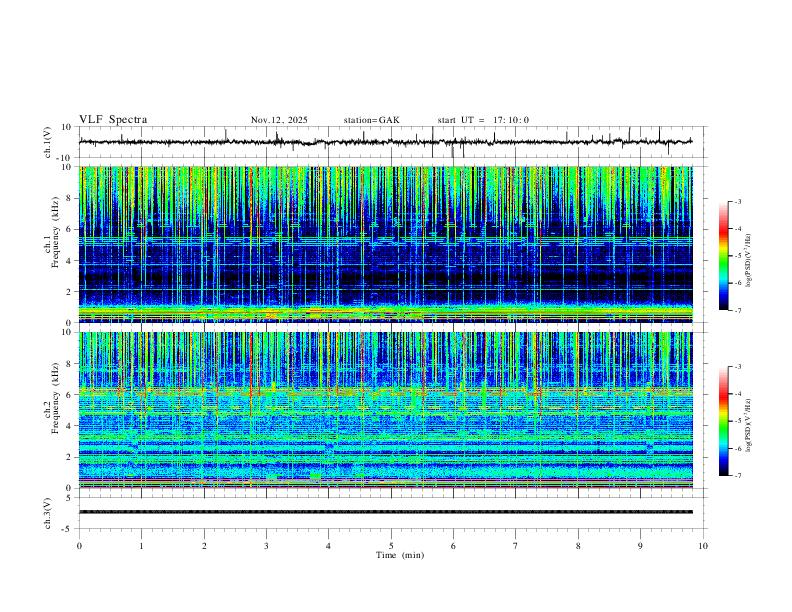This screenshot has height=612, width=792.
Task: Click the "ch.1(V)" axis label
Action: click(x=48, y=142)
